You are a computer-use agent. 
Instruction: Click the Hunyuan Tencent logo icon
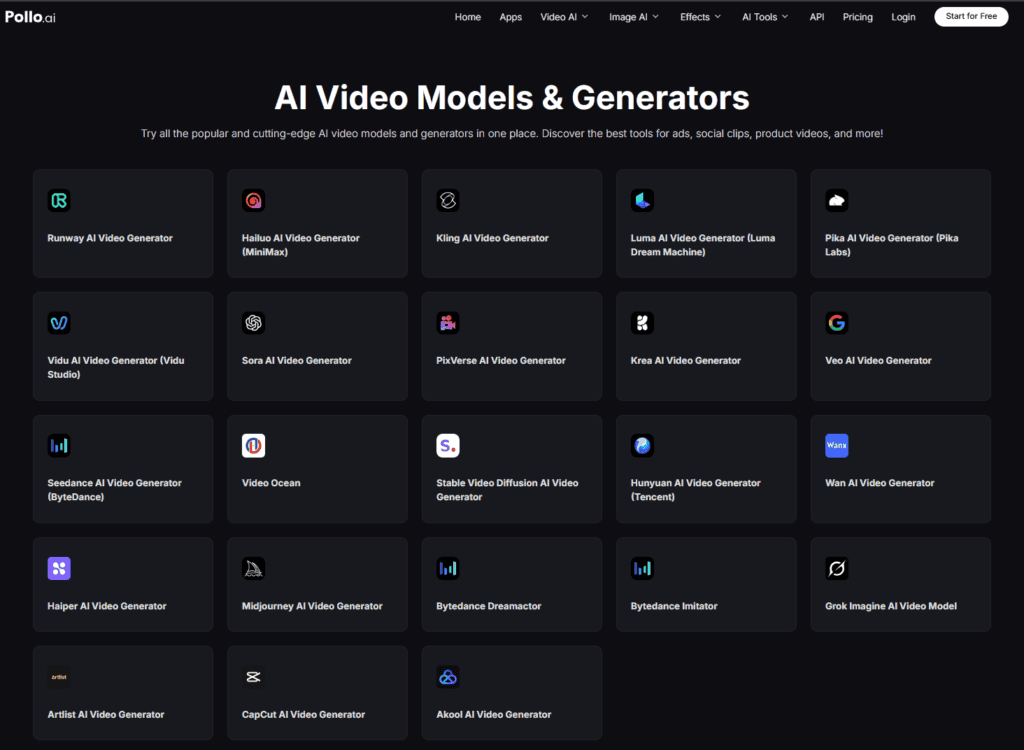coord(642,446)
